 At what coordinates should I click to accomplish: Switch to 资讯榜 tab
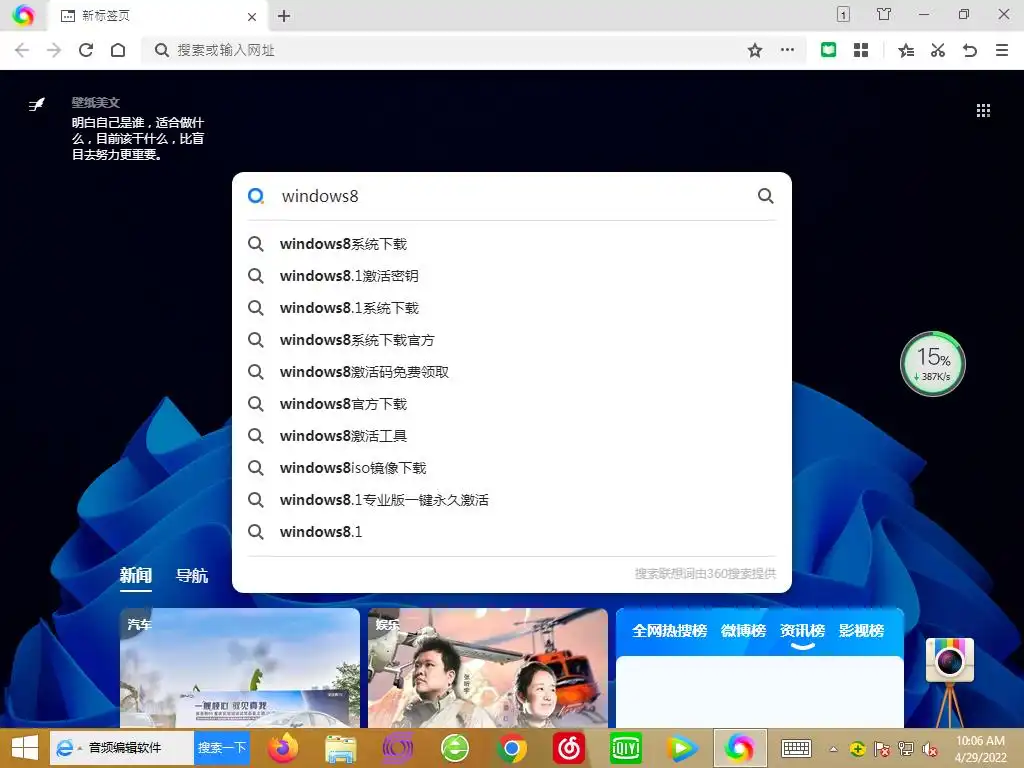802,631
